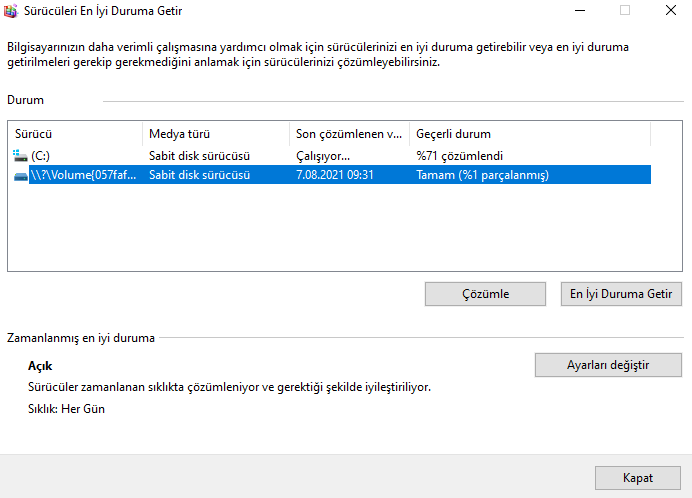
Task: Sort by the Medya türü column header
Action: pos(215,134)
